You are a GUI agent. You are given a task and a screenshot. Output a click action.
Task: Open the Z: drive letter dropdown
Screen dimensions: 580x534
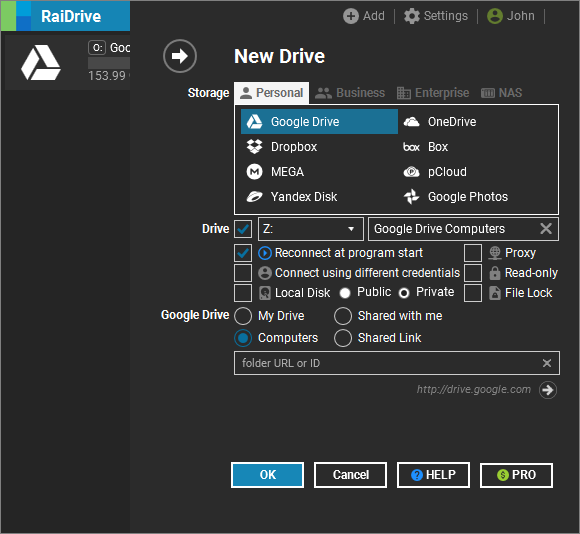coord(311,229)
